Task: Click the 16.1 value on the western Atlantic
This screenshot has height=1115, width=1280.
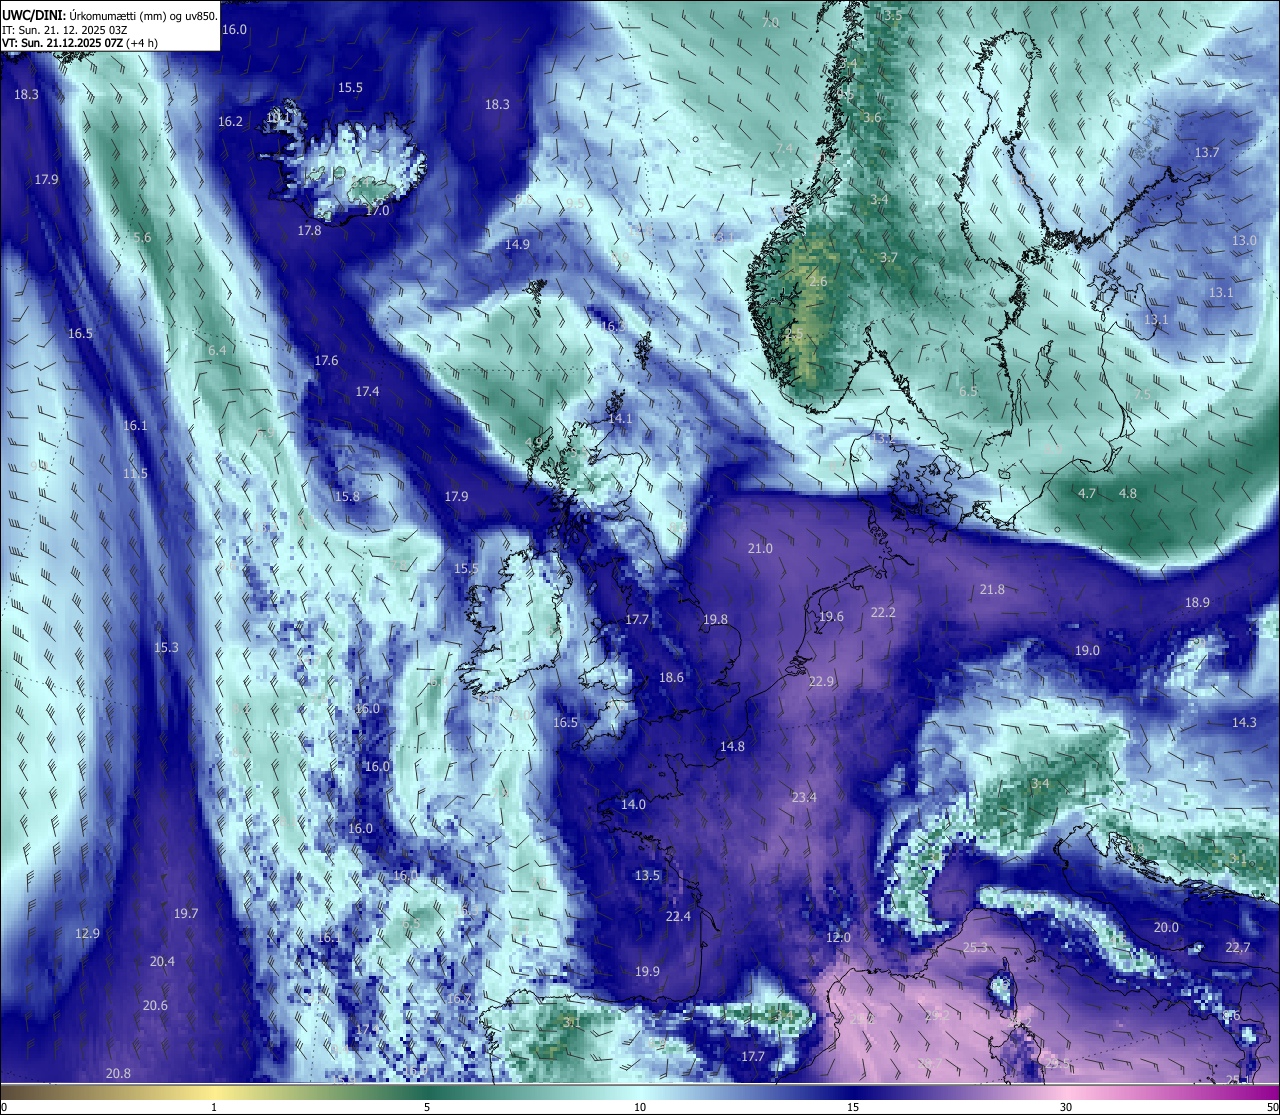Action: (135, 425)
